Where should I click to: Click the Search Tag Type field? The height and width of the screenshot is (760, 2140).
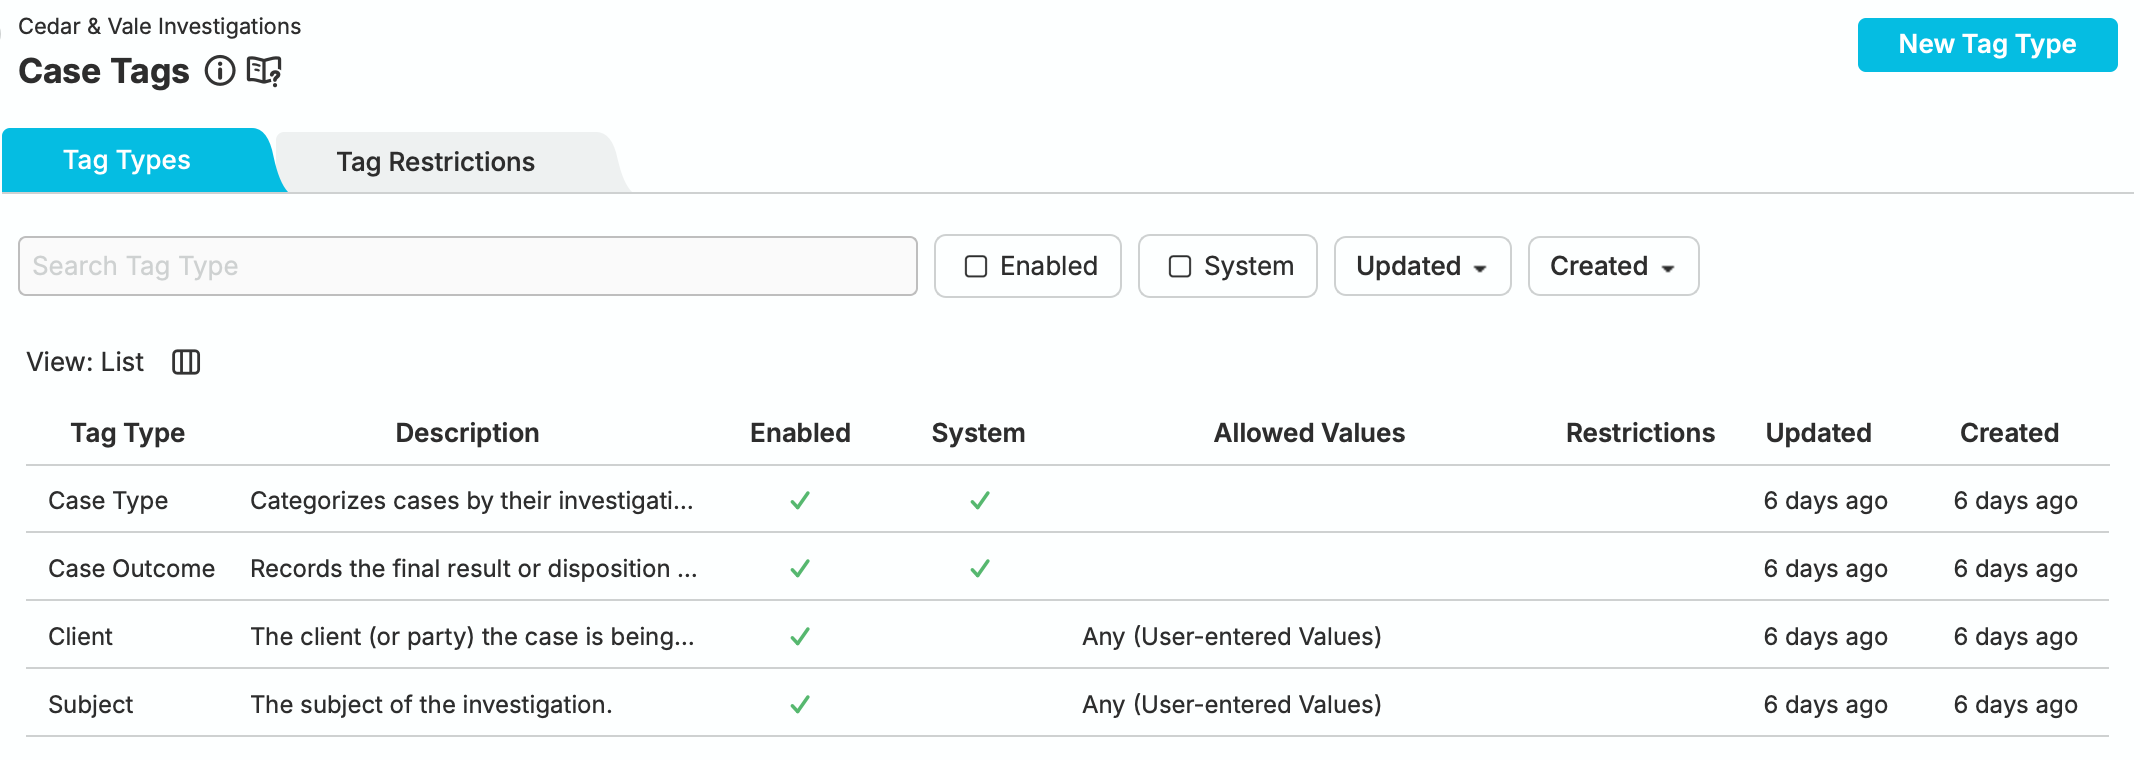pyautogui.click(x=468, y=266)
